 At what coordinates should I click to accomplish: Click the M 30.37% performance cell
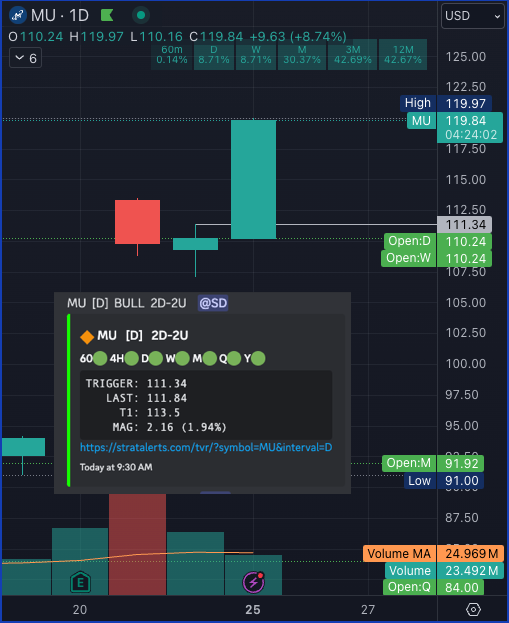302,55
